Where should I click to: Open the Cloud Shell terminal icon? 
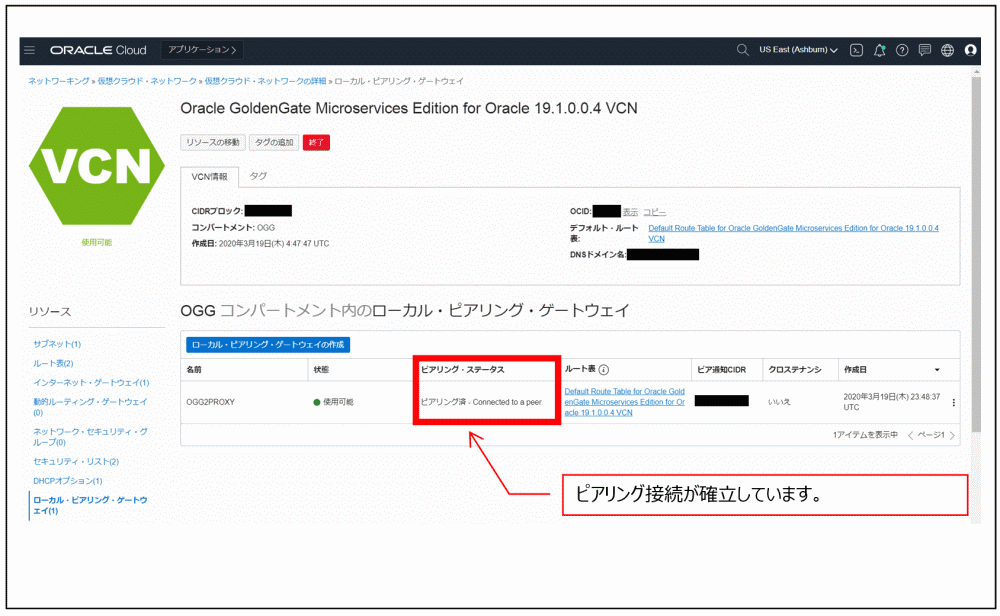coord(857,50)
